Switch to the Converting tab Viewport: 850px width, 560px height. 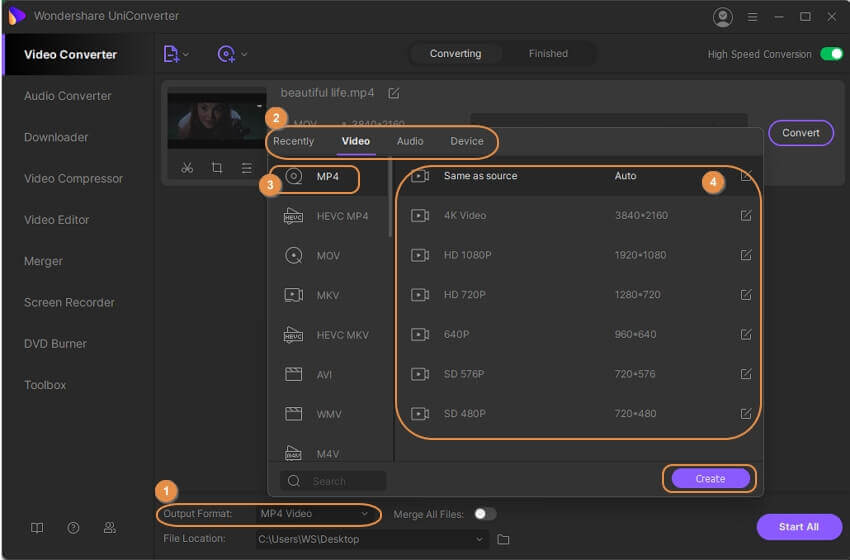(x=455, y=54)
